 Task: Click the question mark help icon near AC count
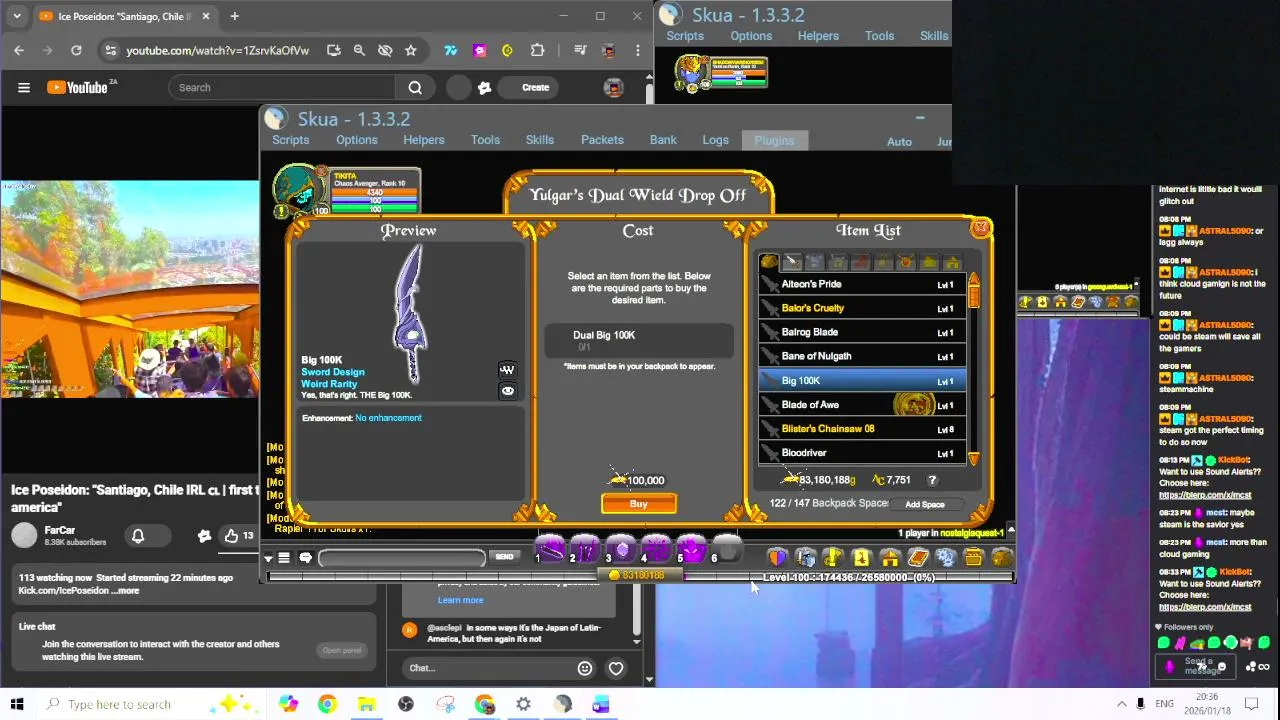pyautogui.click(x=932, y=480)
